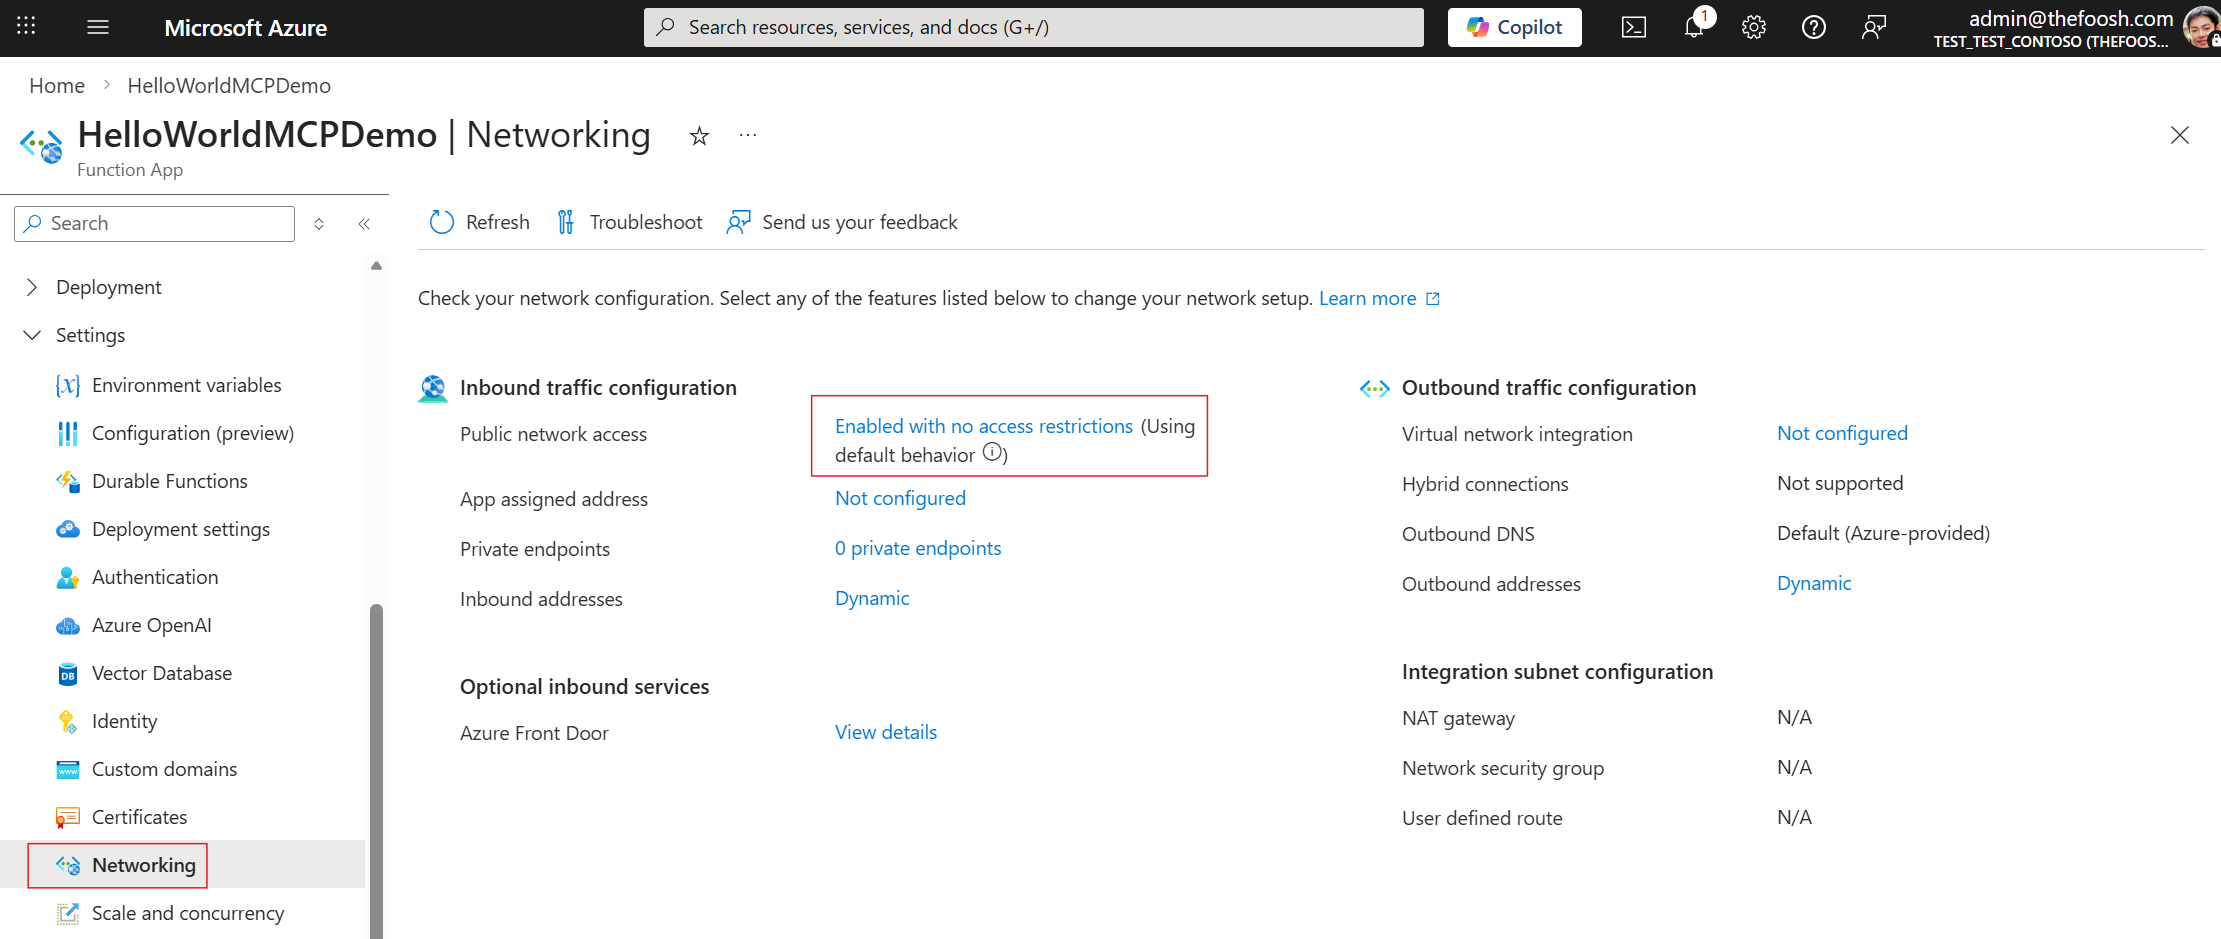Close the Networking blade
Viewport: 2221px width, 939px height.
(2180, 135)
